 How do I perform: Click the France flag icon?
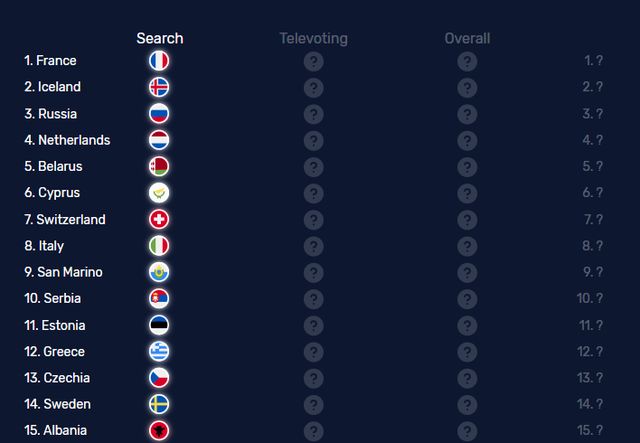pyautogui.click(x=159, y=61)
